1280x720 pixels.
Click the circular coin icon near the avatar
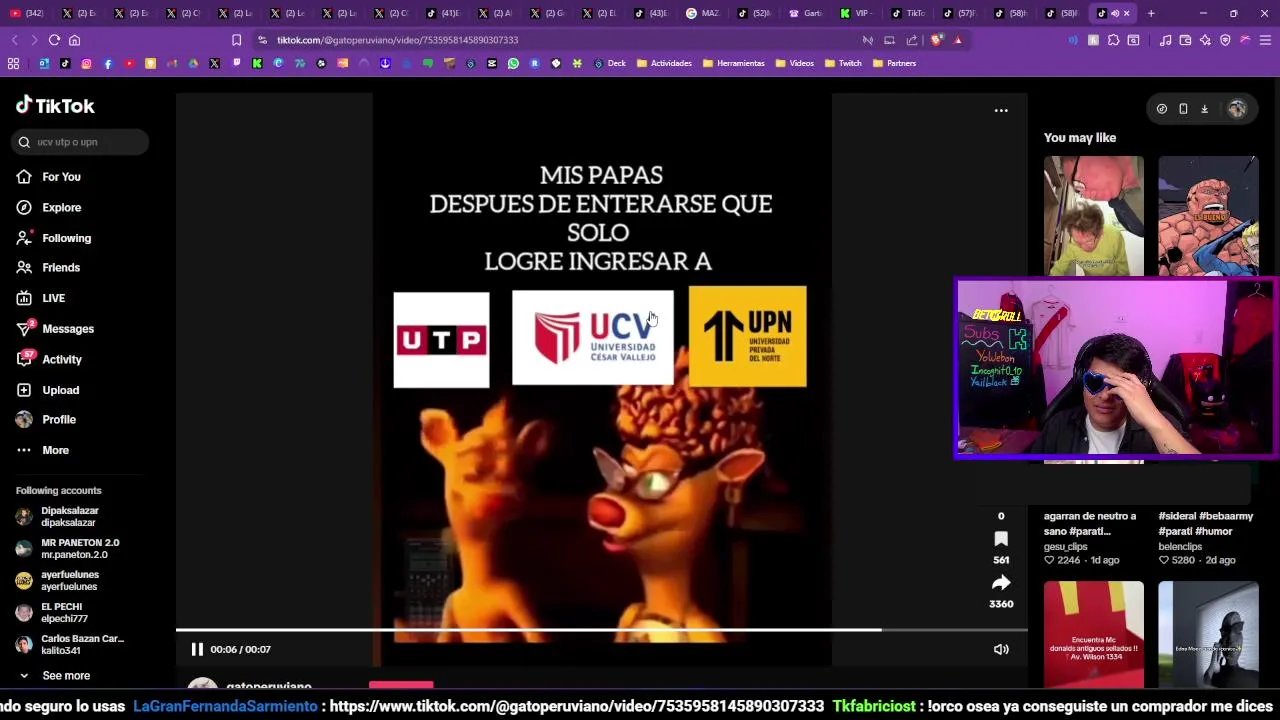click(1161, 109)
